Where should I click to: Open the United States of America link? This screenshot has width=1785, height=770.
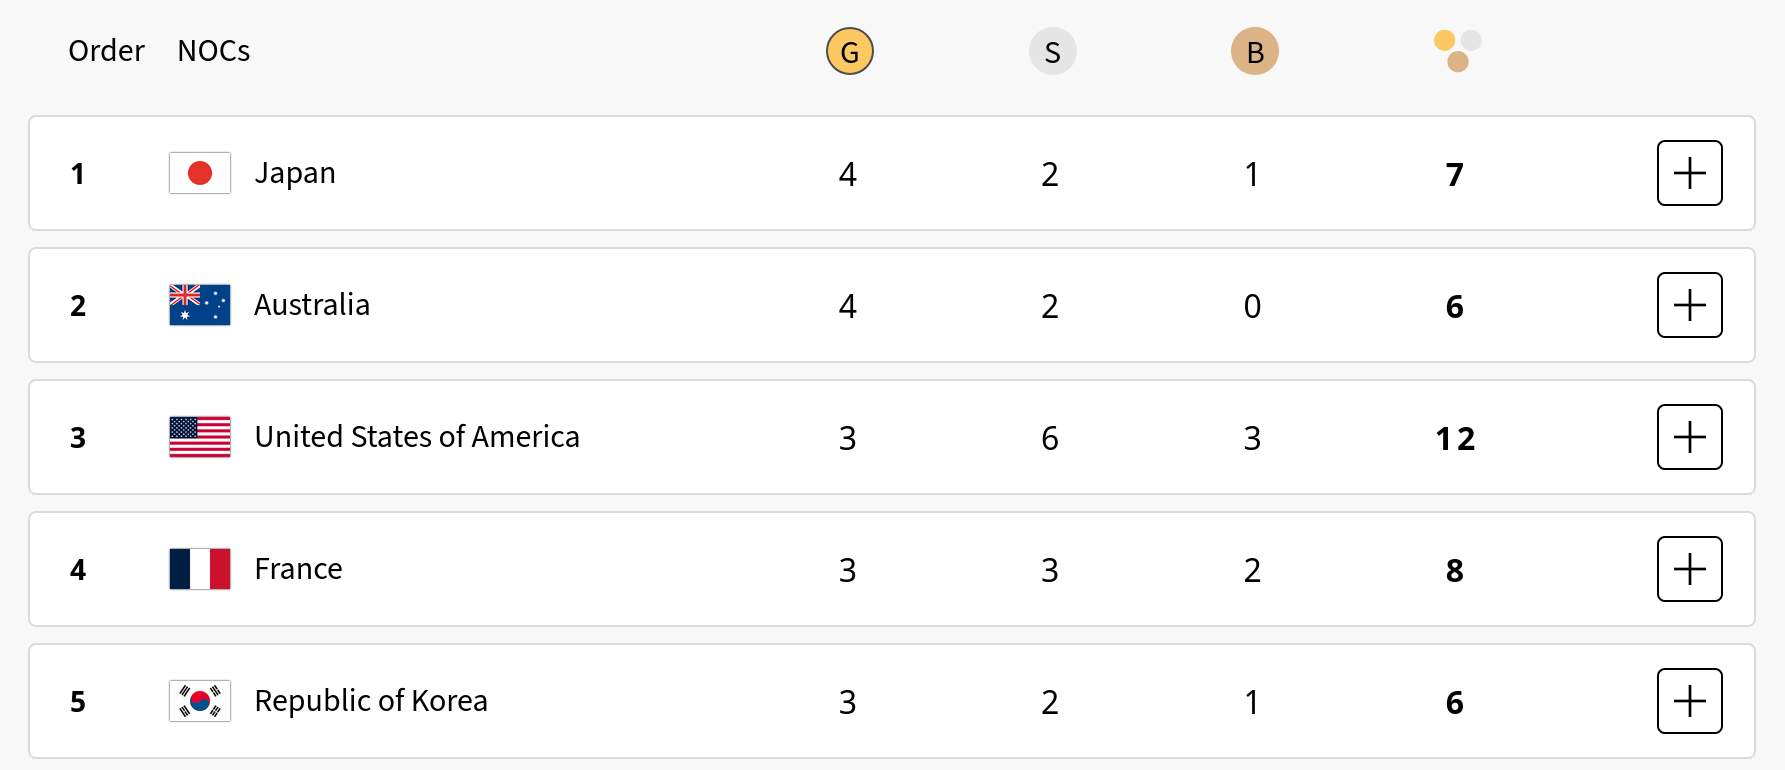click(417, 437)
